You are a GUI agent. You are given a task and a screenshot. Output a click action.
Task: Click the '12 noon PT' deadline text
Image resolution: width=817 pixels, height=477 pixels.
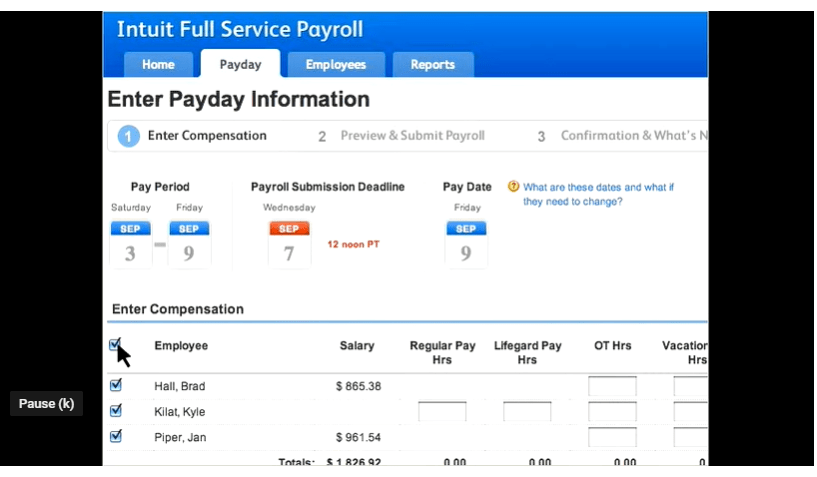(x=353, y=244)
